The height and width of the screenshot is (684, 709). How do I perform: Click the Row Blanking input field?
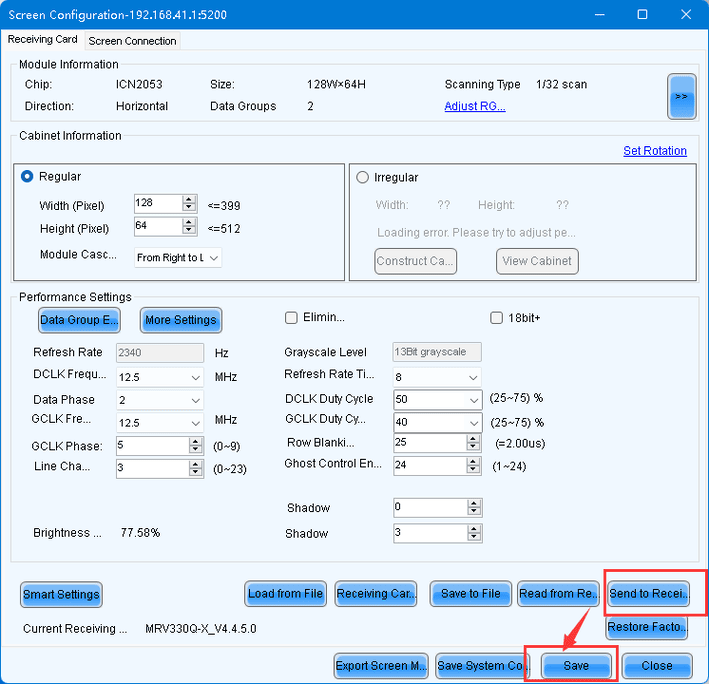click(x=430, y=443)
